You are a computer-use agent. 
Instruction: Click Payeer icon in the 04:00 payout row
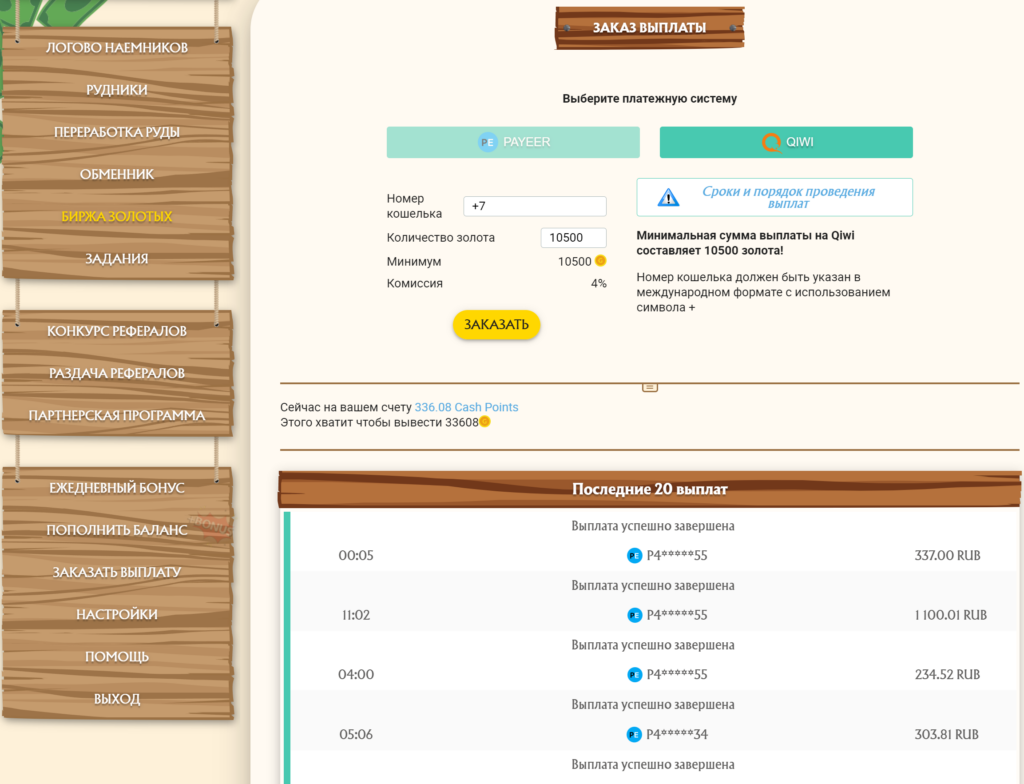click(x=634, y=674)
